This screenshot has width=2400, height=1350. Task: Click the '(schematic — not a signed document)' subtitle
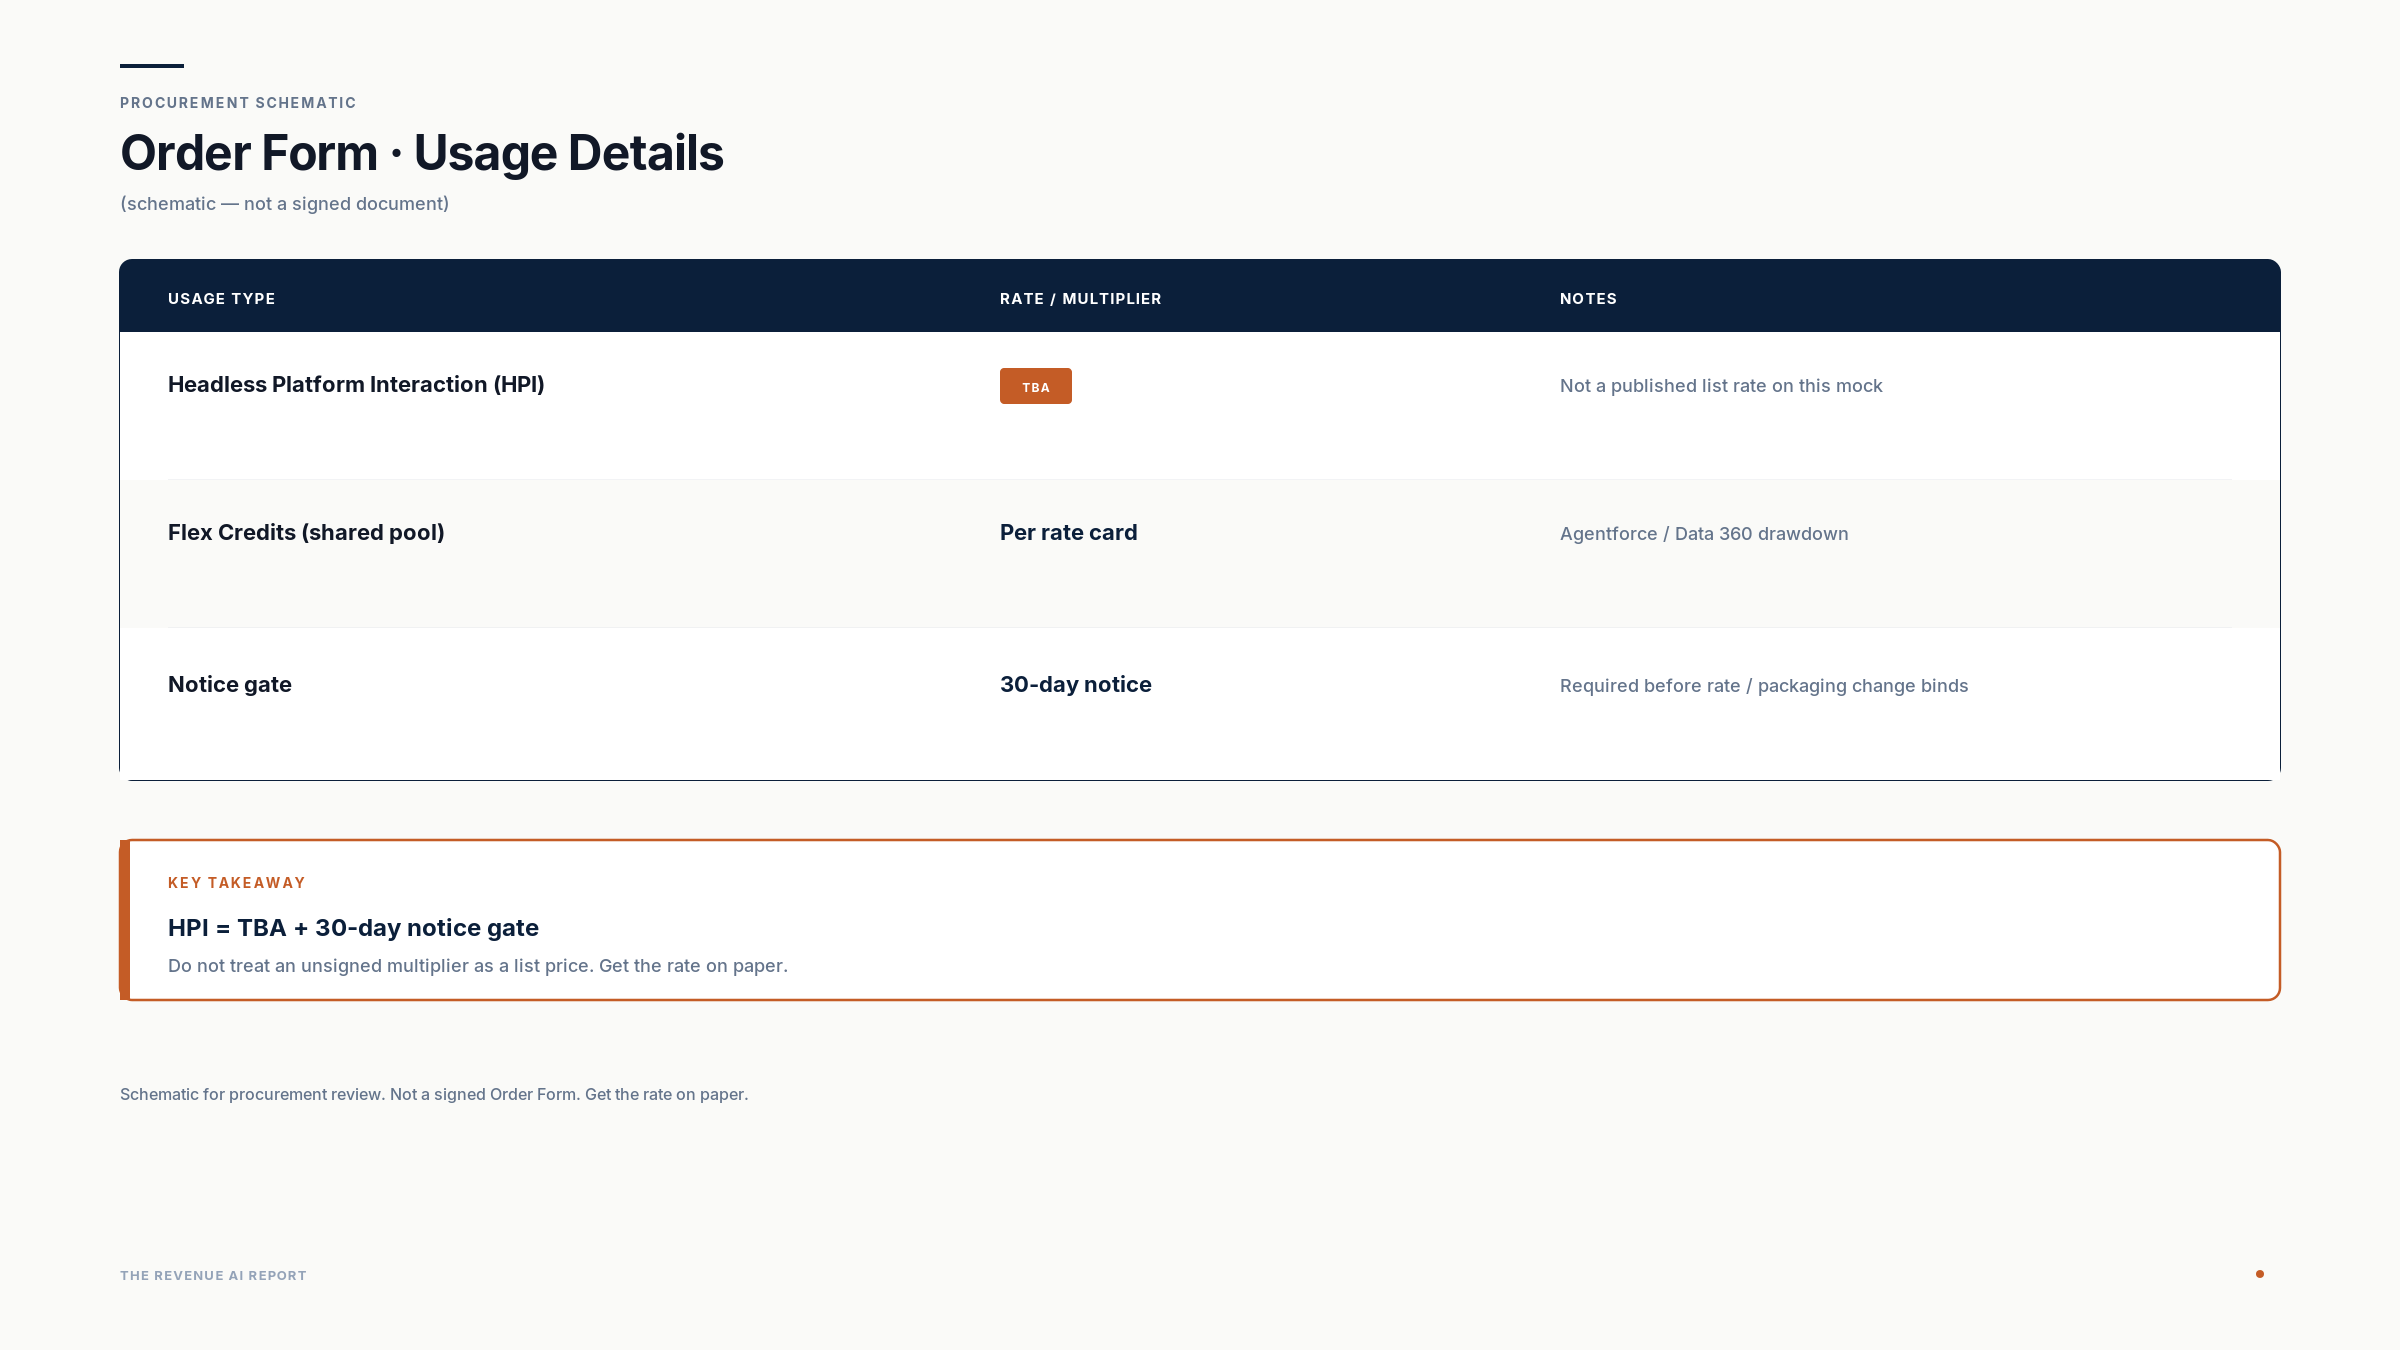tap(284, 204)
